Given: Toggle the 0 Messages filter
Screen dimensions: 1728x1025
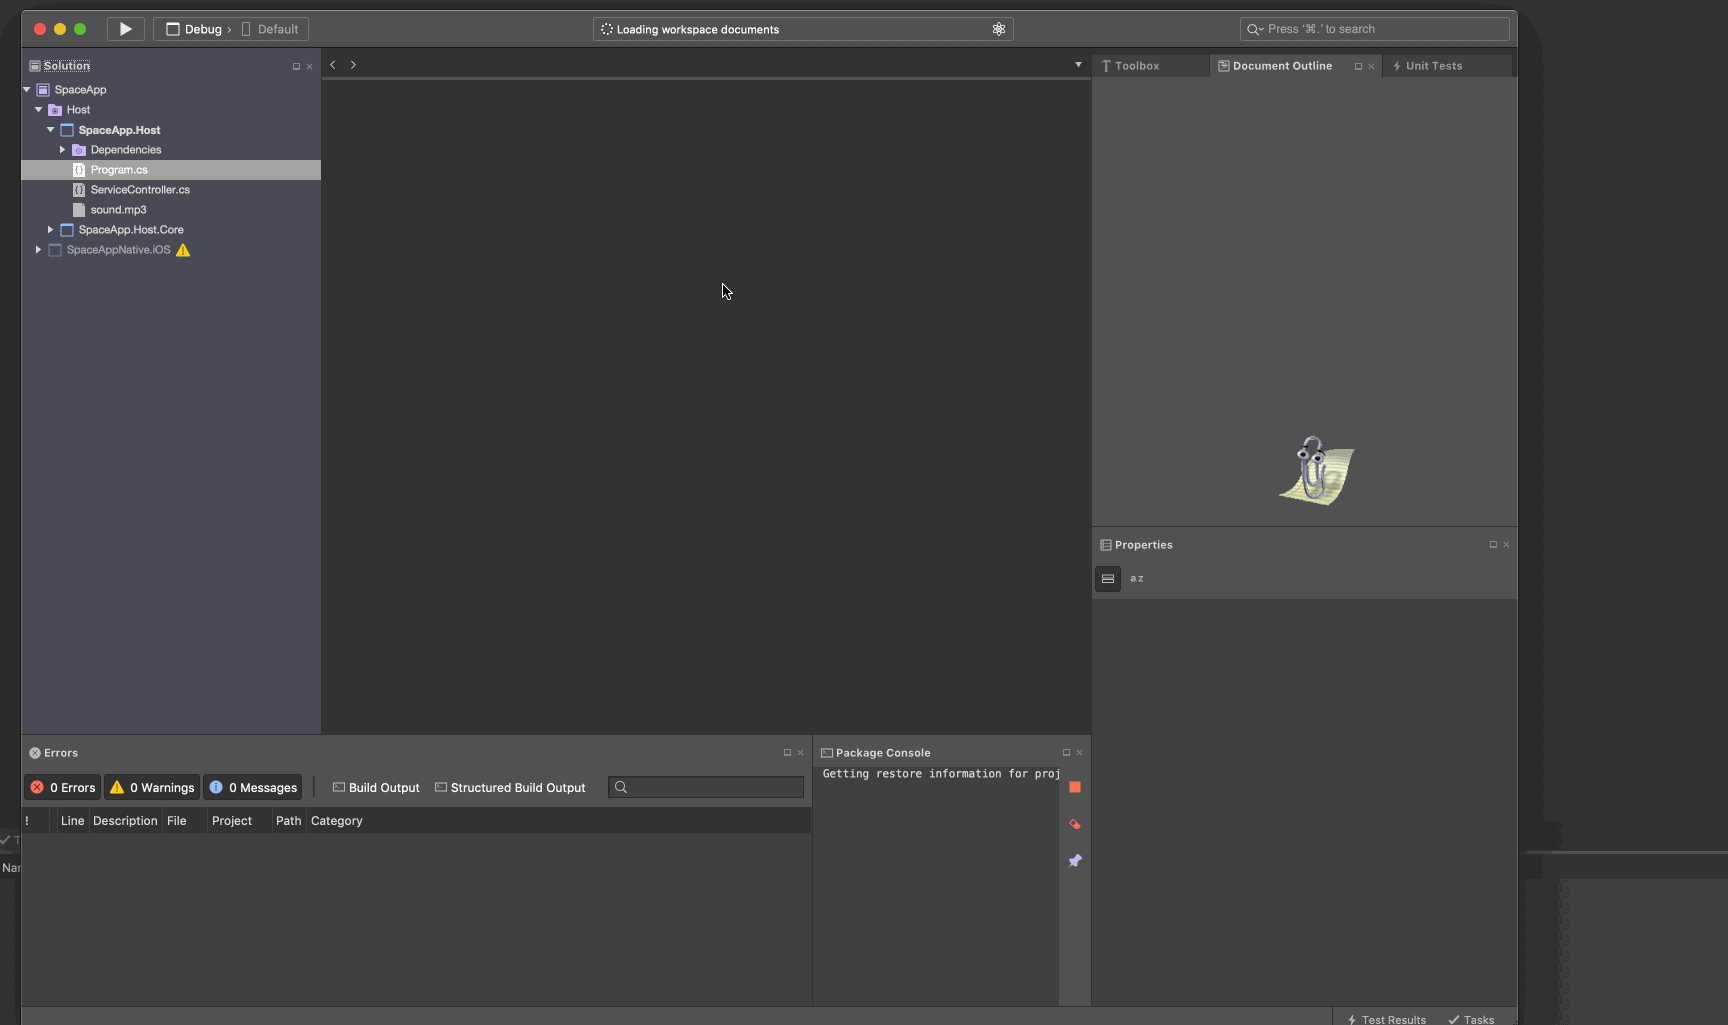Looking at the screenshot, I should pyautogui.click(x=253, y=787).
